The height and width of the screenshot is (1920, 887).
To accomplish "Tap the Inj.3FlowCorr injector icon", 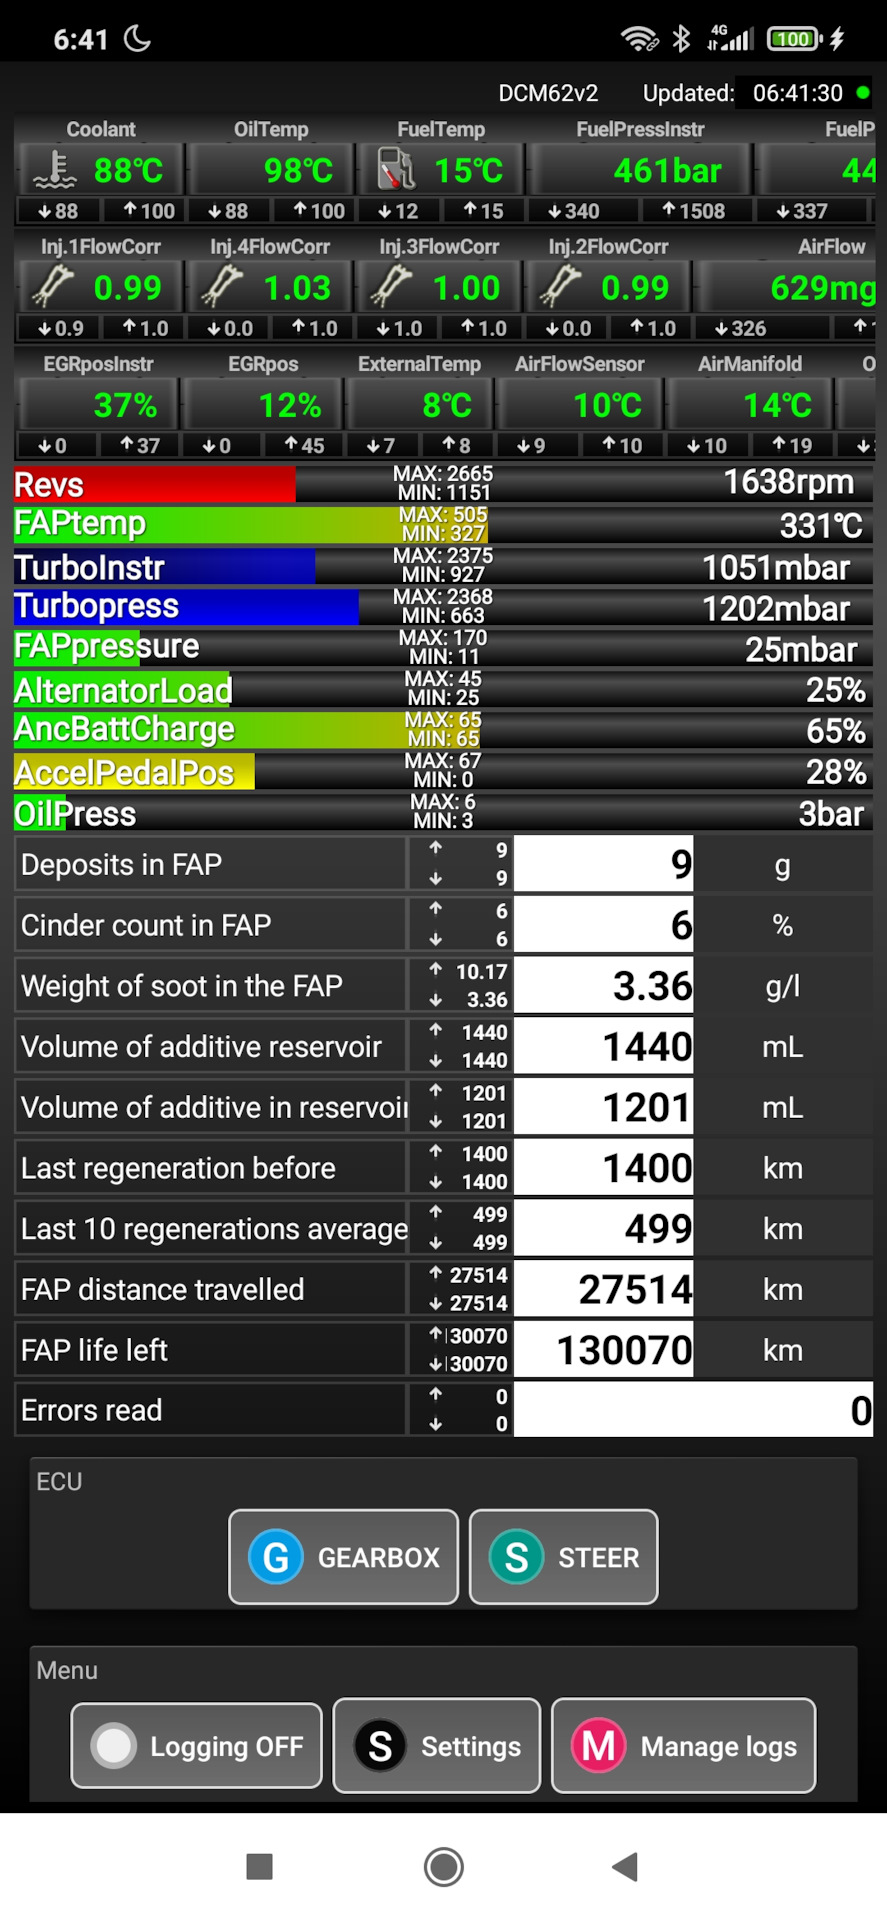I will click(391, 287).
